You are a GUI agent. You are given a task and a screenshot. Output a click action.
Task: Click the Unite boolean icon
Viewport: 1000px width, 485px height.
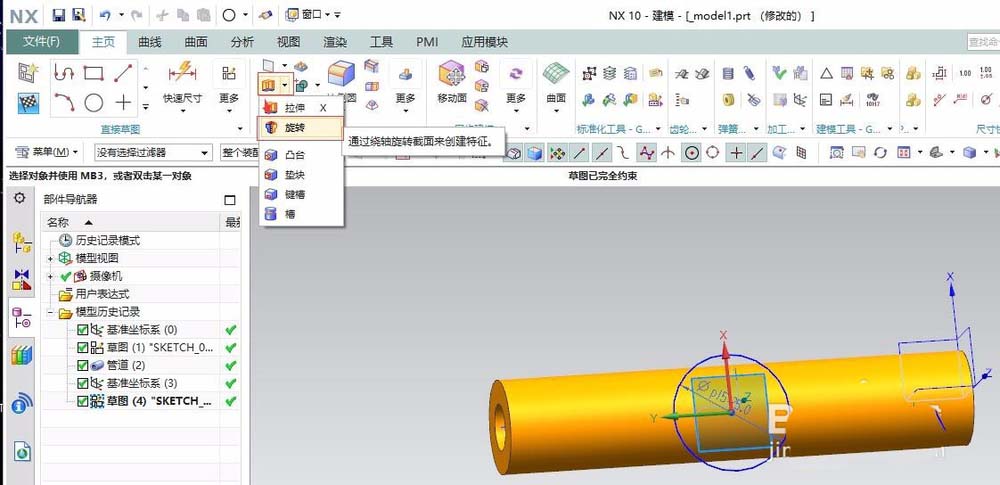pos(301,84)
